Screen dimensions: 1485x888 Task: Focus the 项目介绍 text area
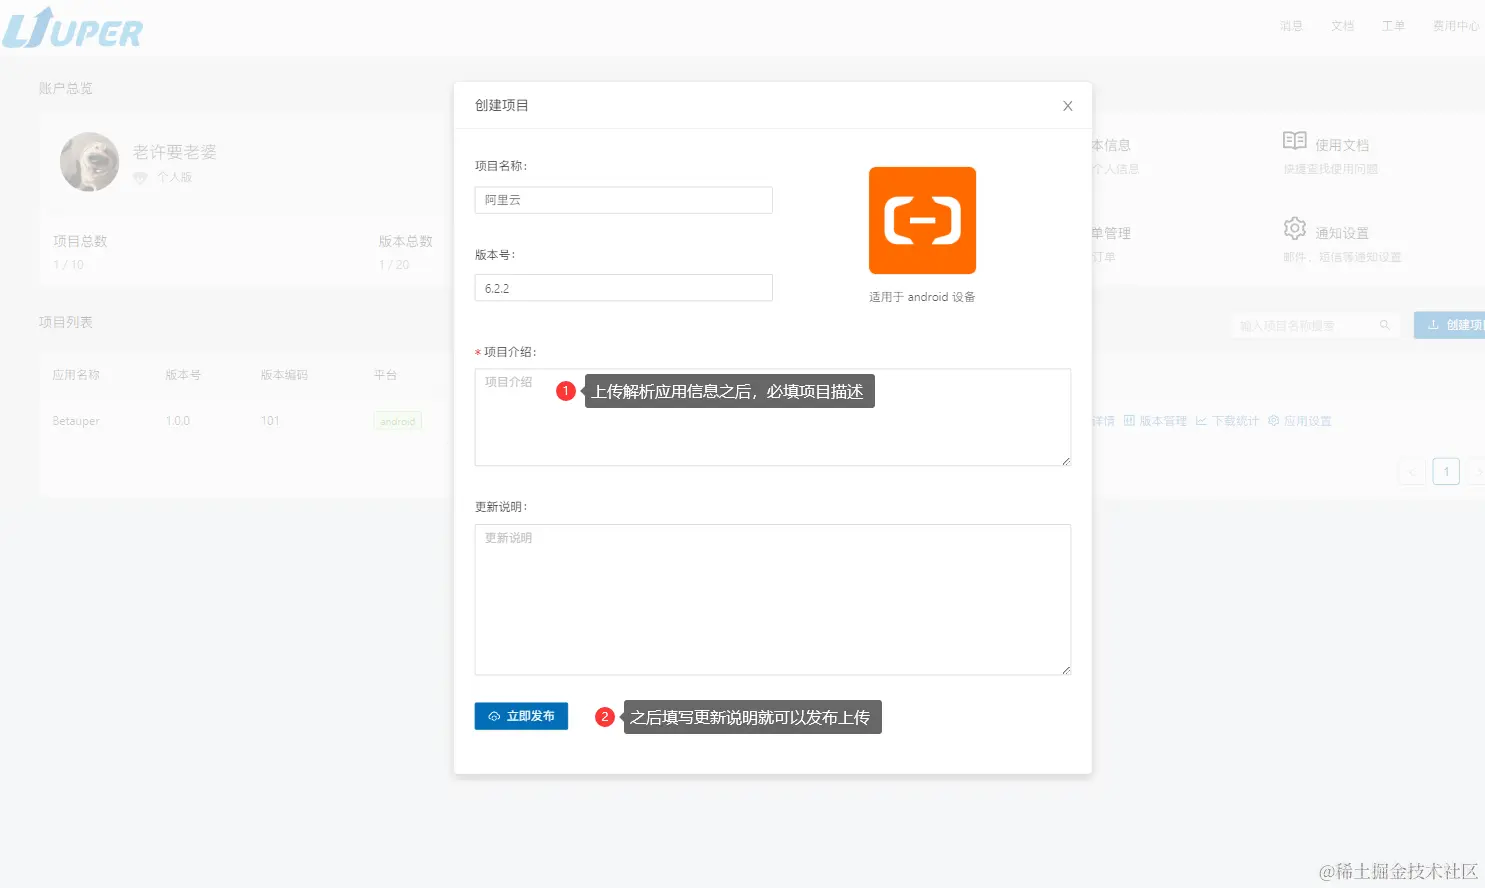[772, 417]
